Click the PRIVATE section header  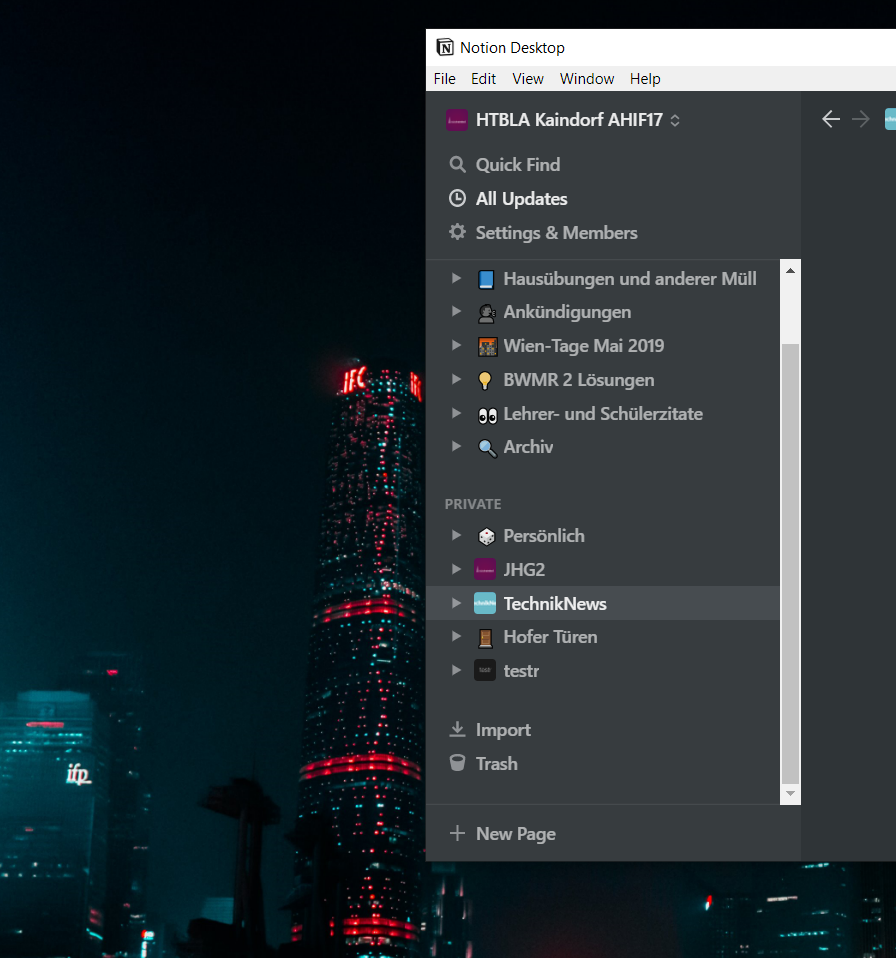(473, 504)
